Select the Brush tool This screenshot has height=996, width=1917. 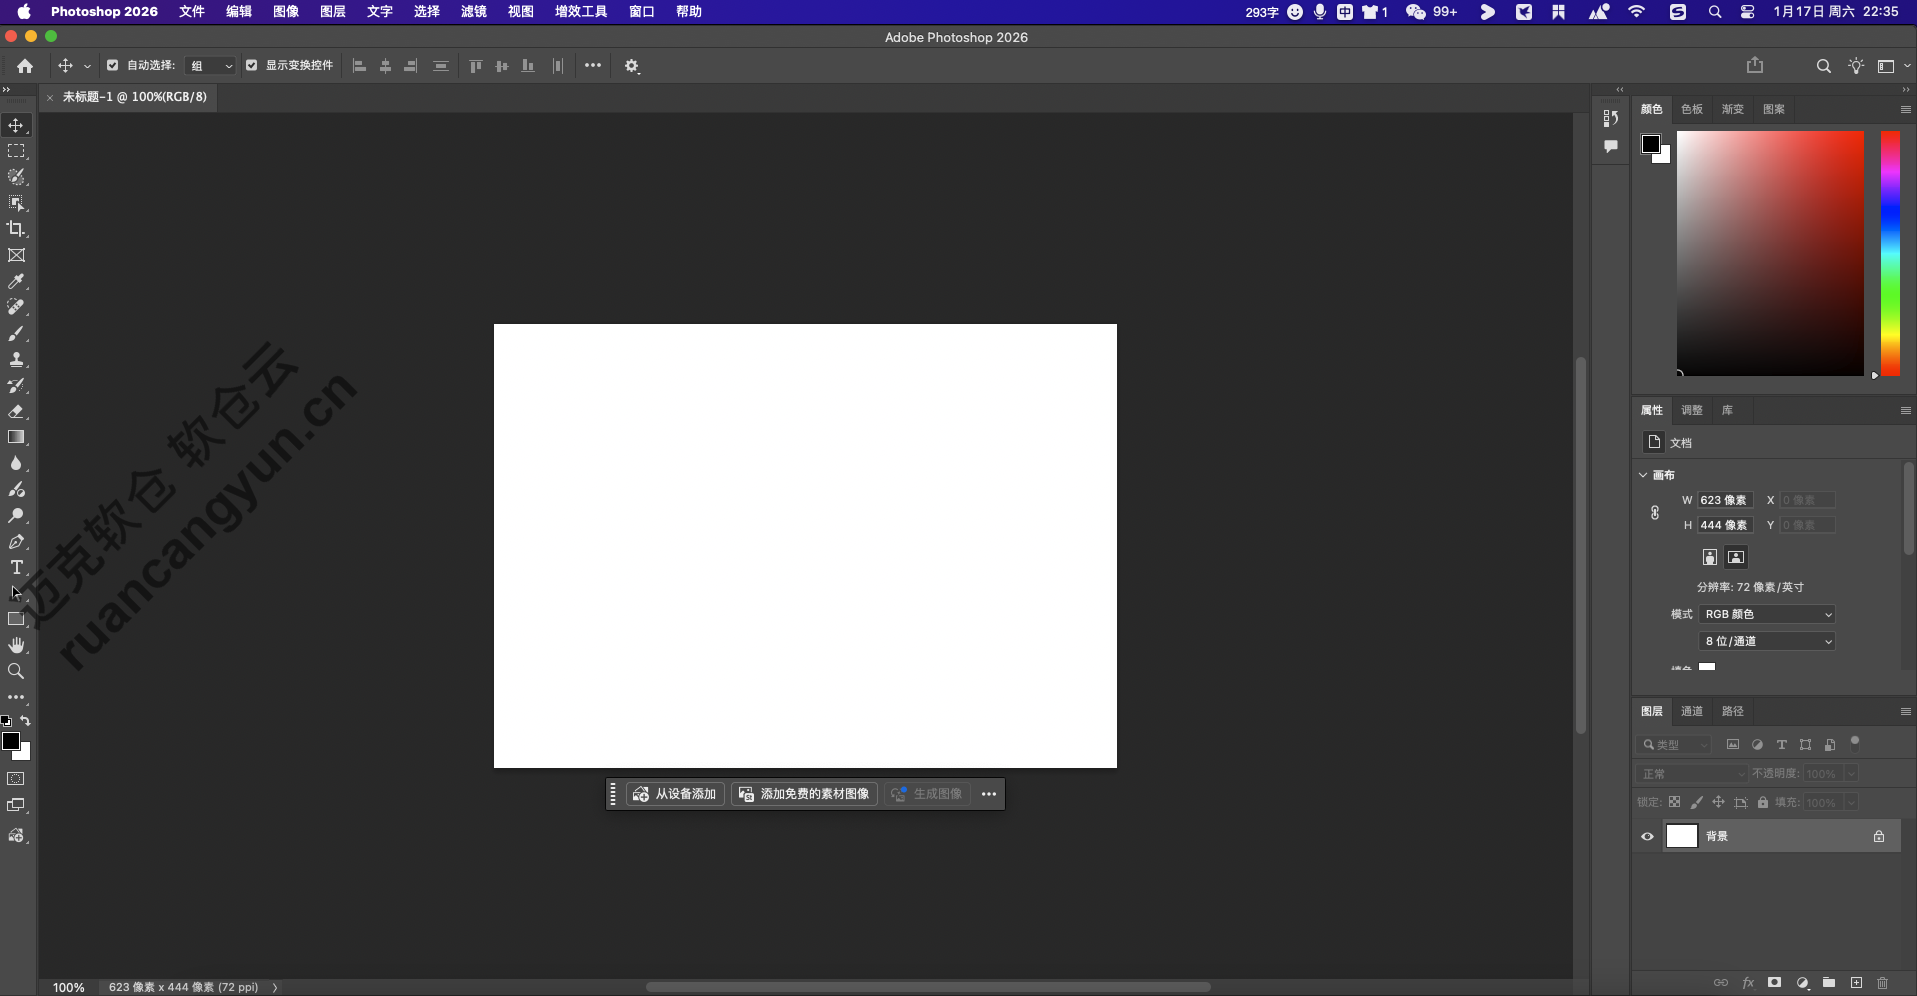pos(16,334)
